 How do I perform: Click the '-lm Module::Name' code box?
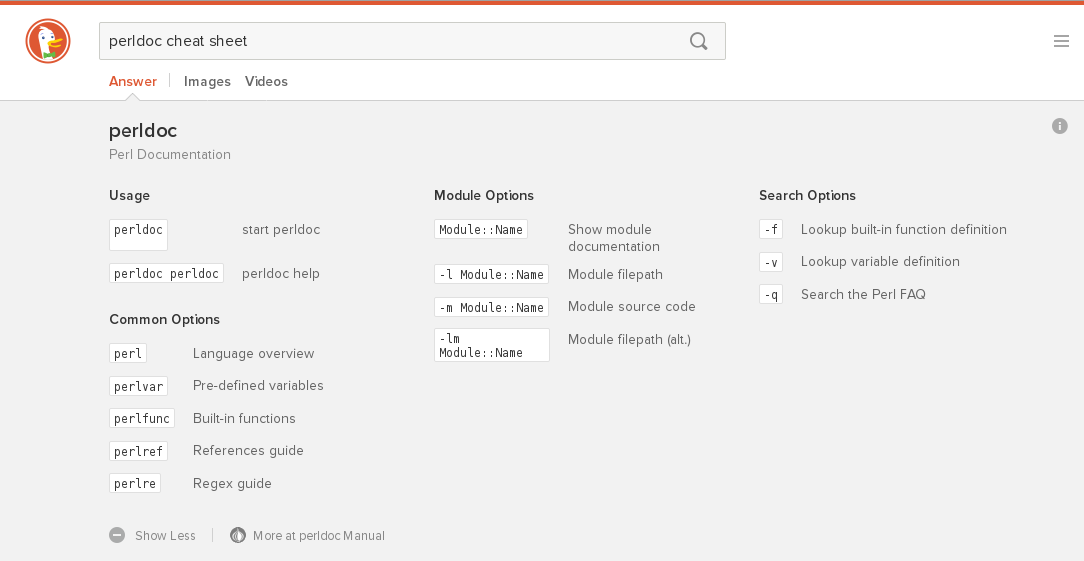coord(492,345)
